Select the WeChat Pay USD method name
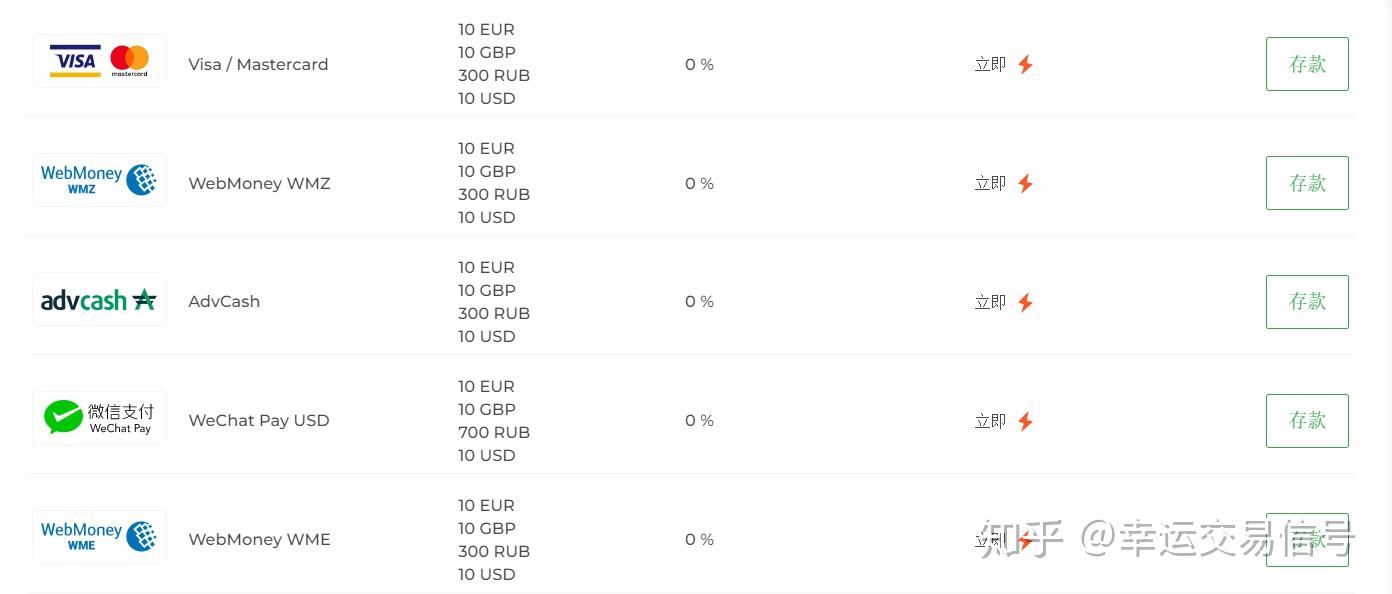Image resolution: width=1392 pixels, height=594 pixels. coord(259,420)
